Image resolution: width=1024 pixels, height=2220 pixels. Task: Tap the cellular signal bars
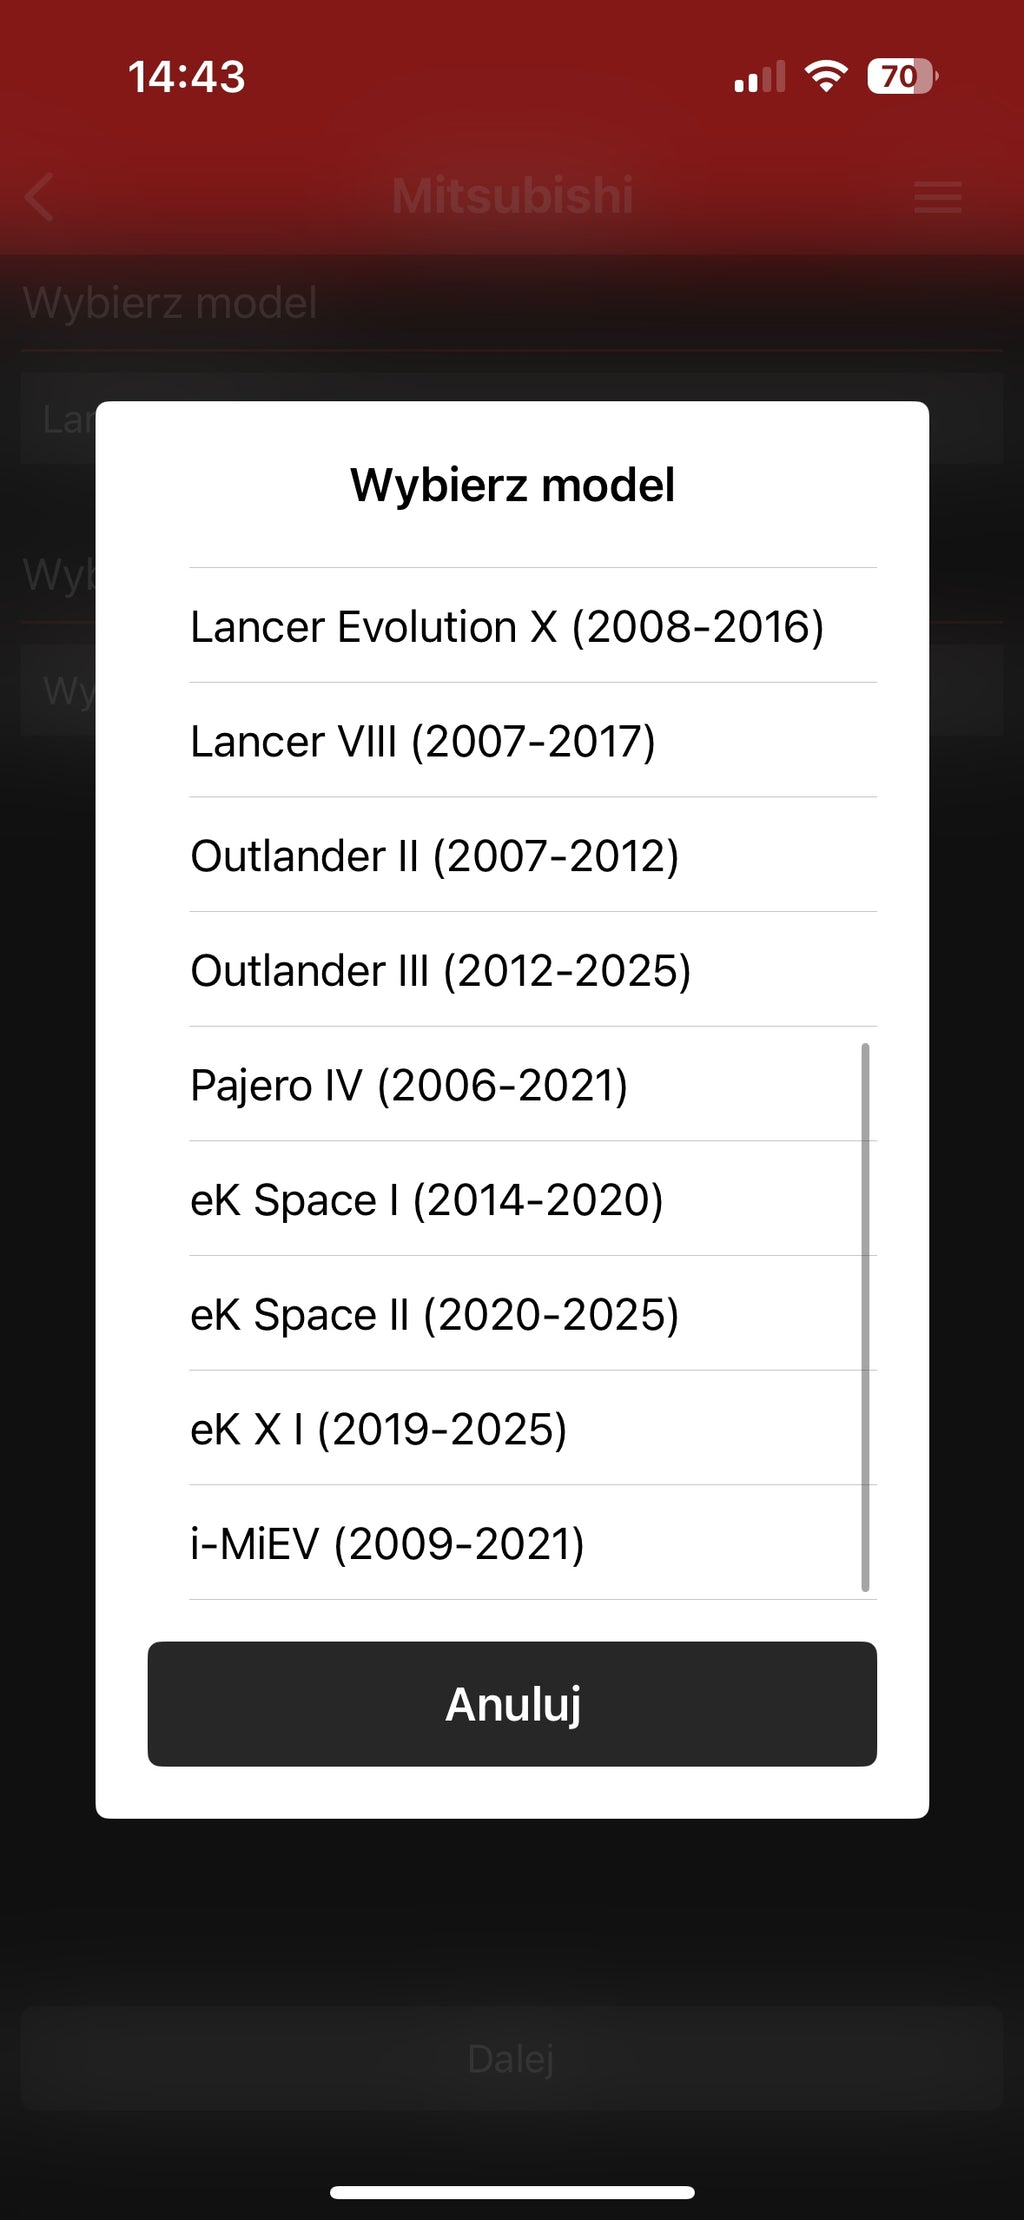(x=760, y=77)
